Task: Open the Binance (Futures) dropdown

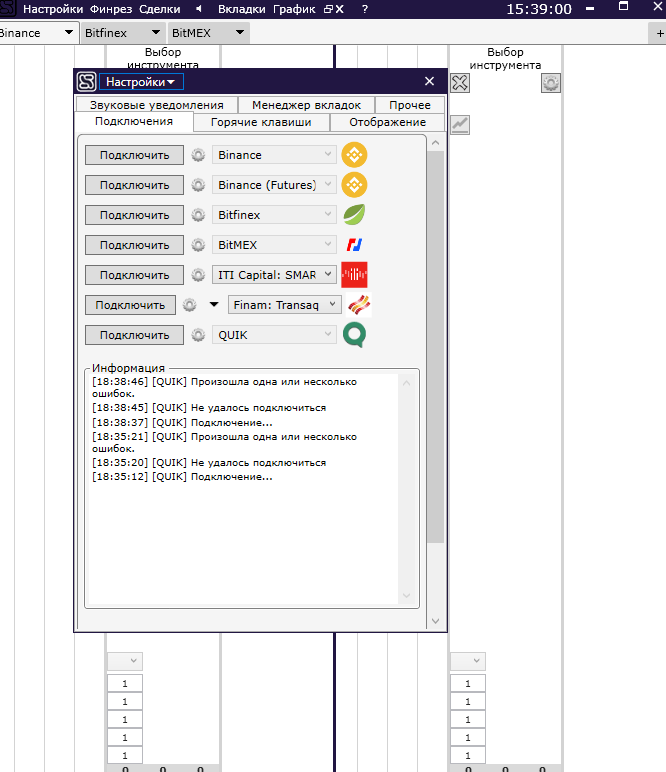Action: pos(274,185)
